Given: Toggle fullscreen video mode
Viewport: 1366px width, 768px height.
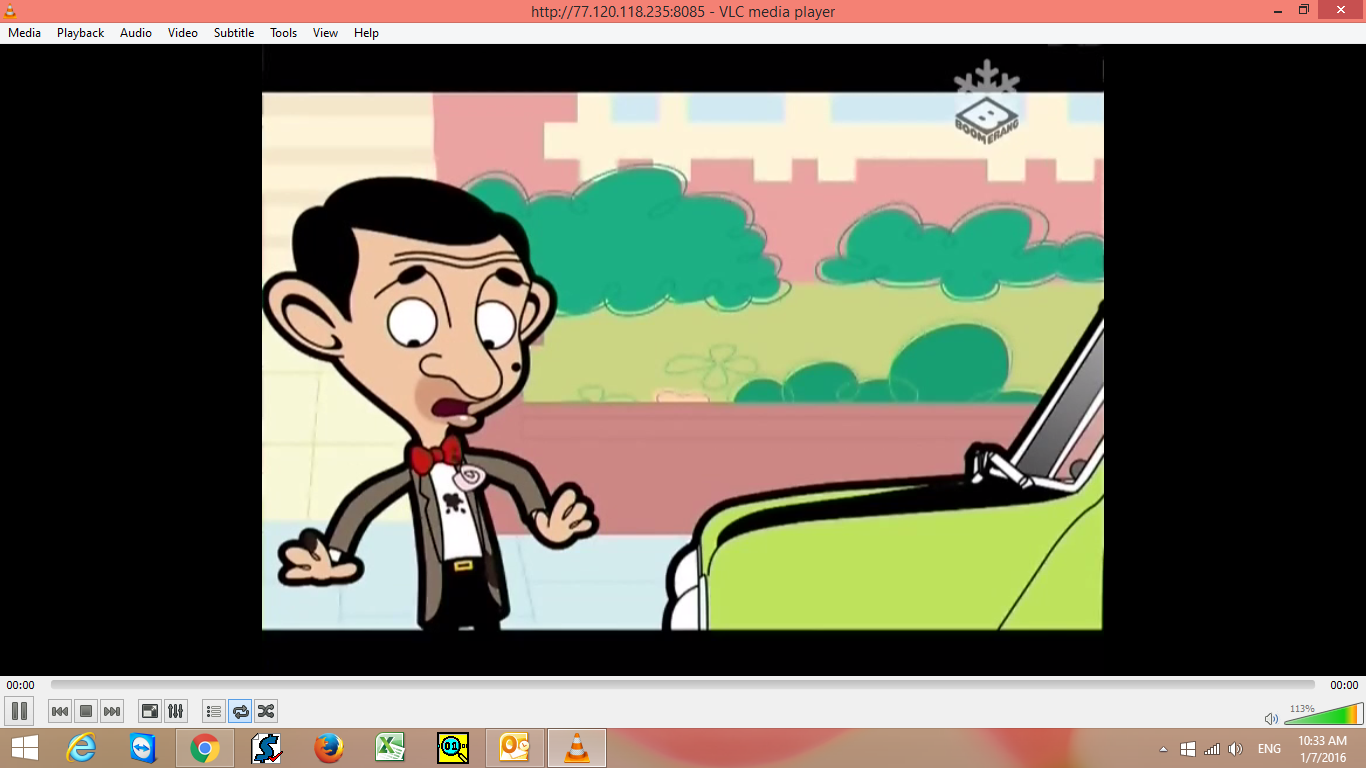Looking at the screenshot, I should 150,711.
